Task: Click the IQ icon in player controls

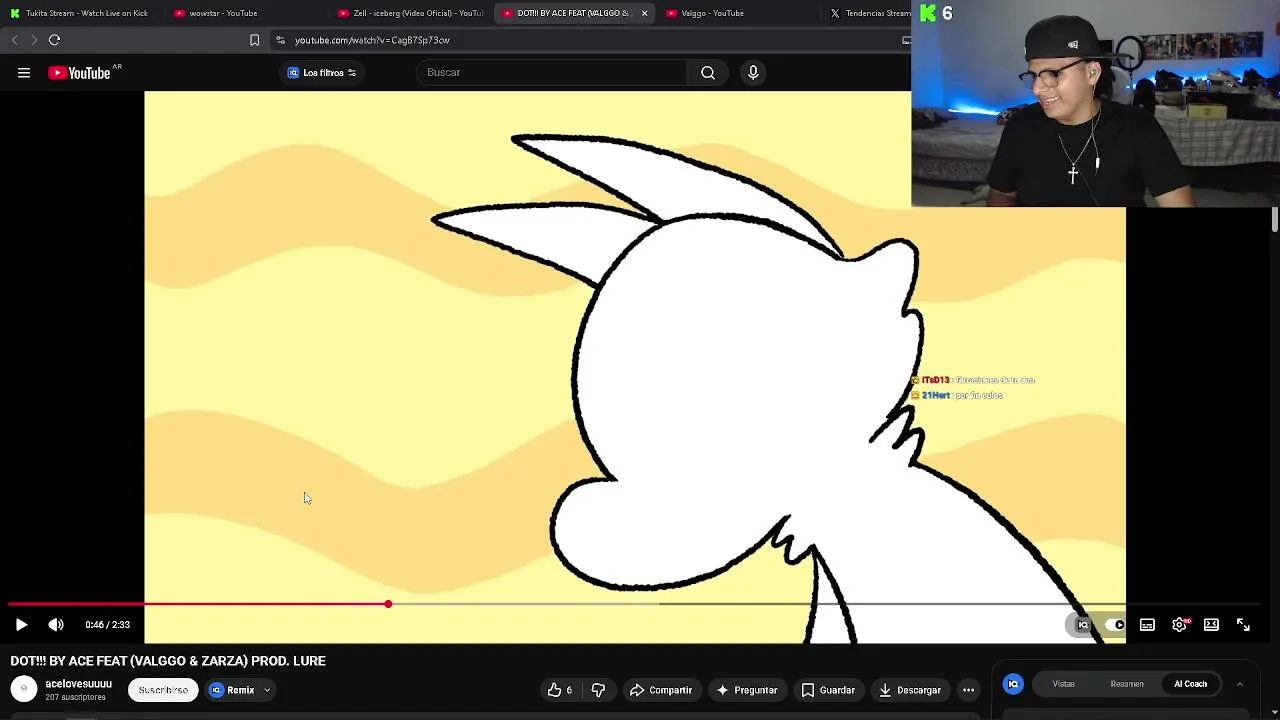Action: coord(1083,625)
